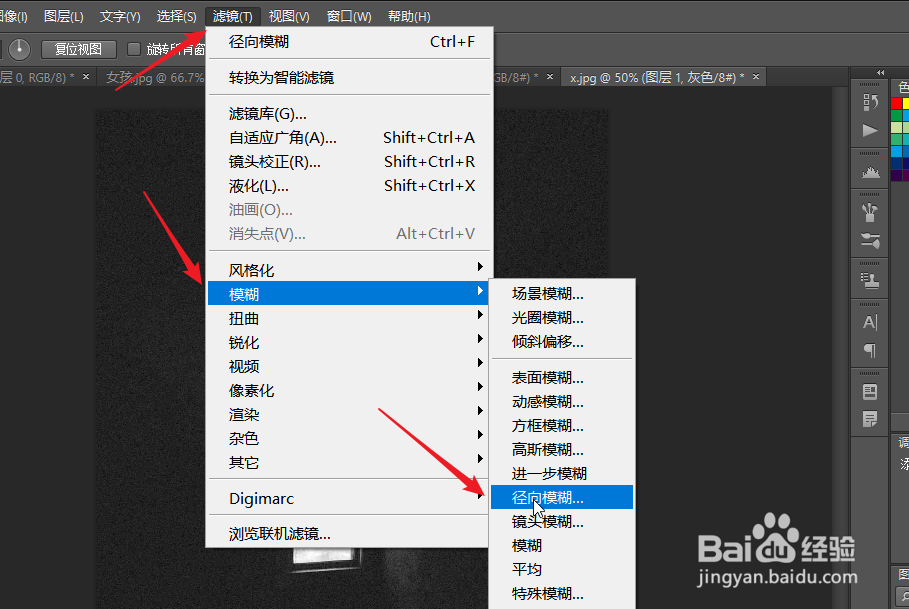Viewport: 909px width, 609px height.
Task: Select the highlighted 模糊 submenu entry
Action: point(348,294)
